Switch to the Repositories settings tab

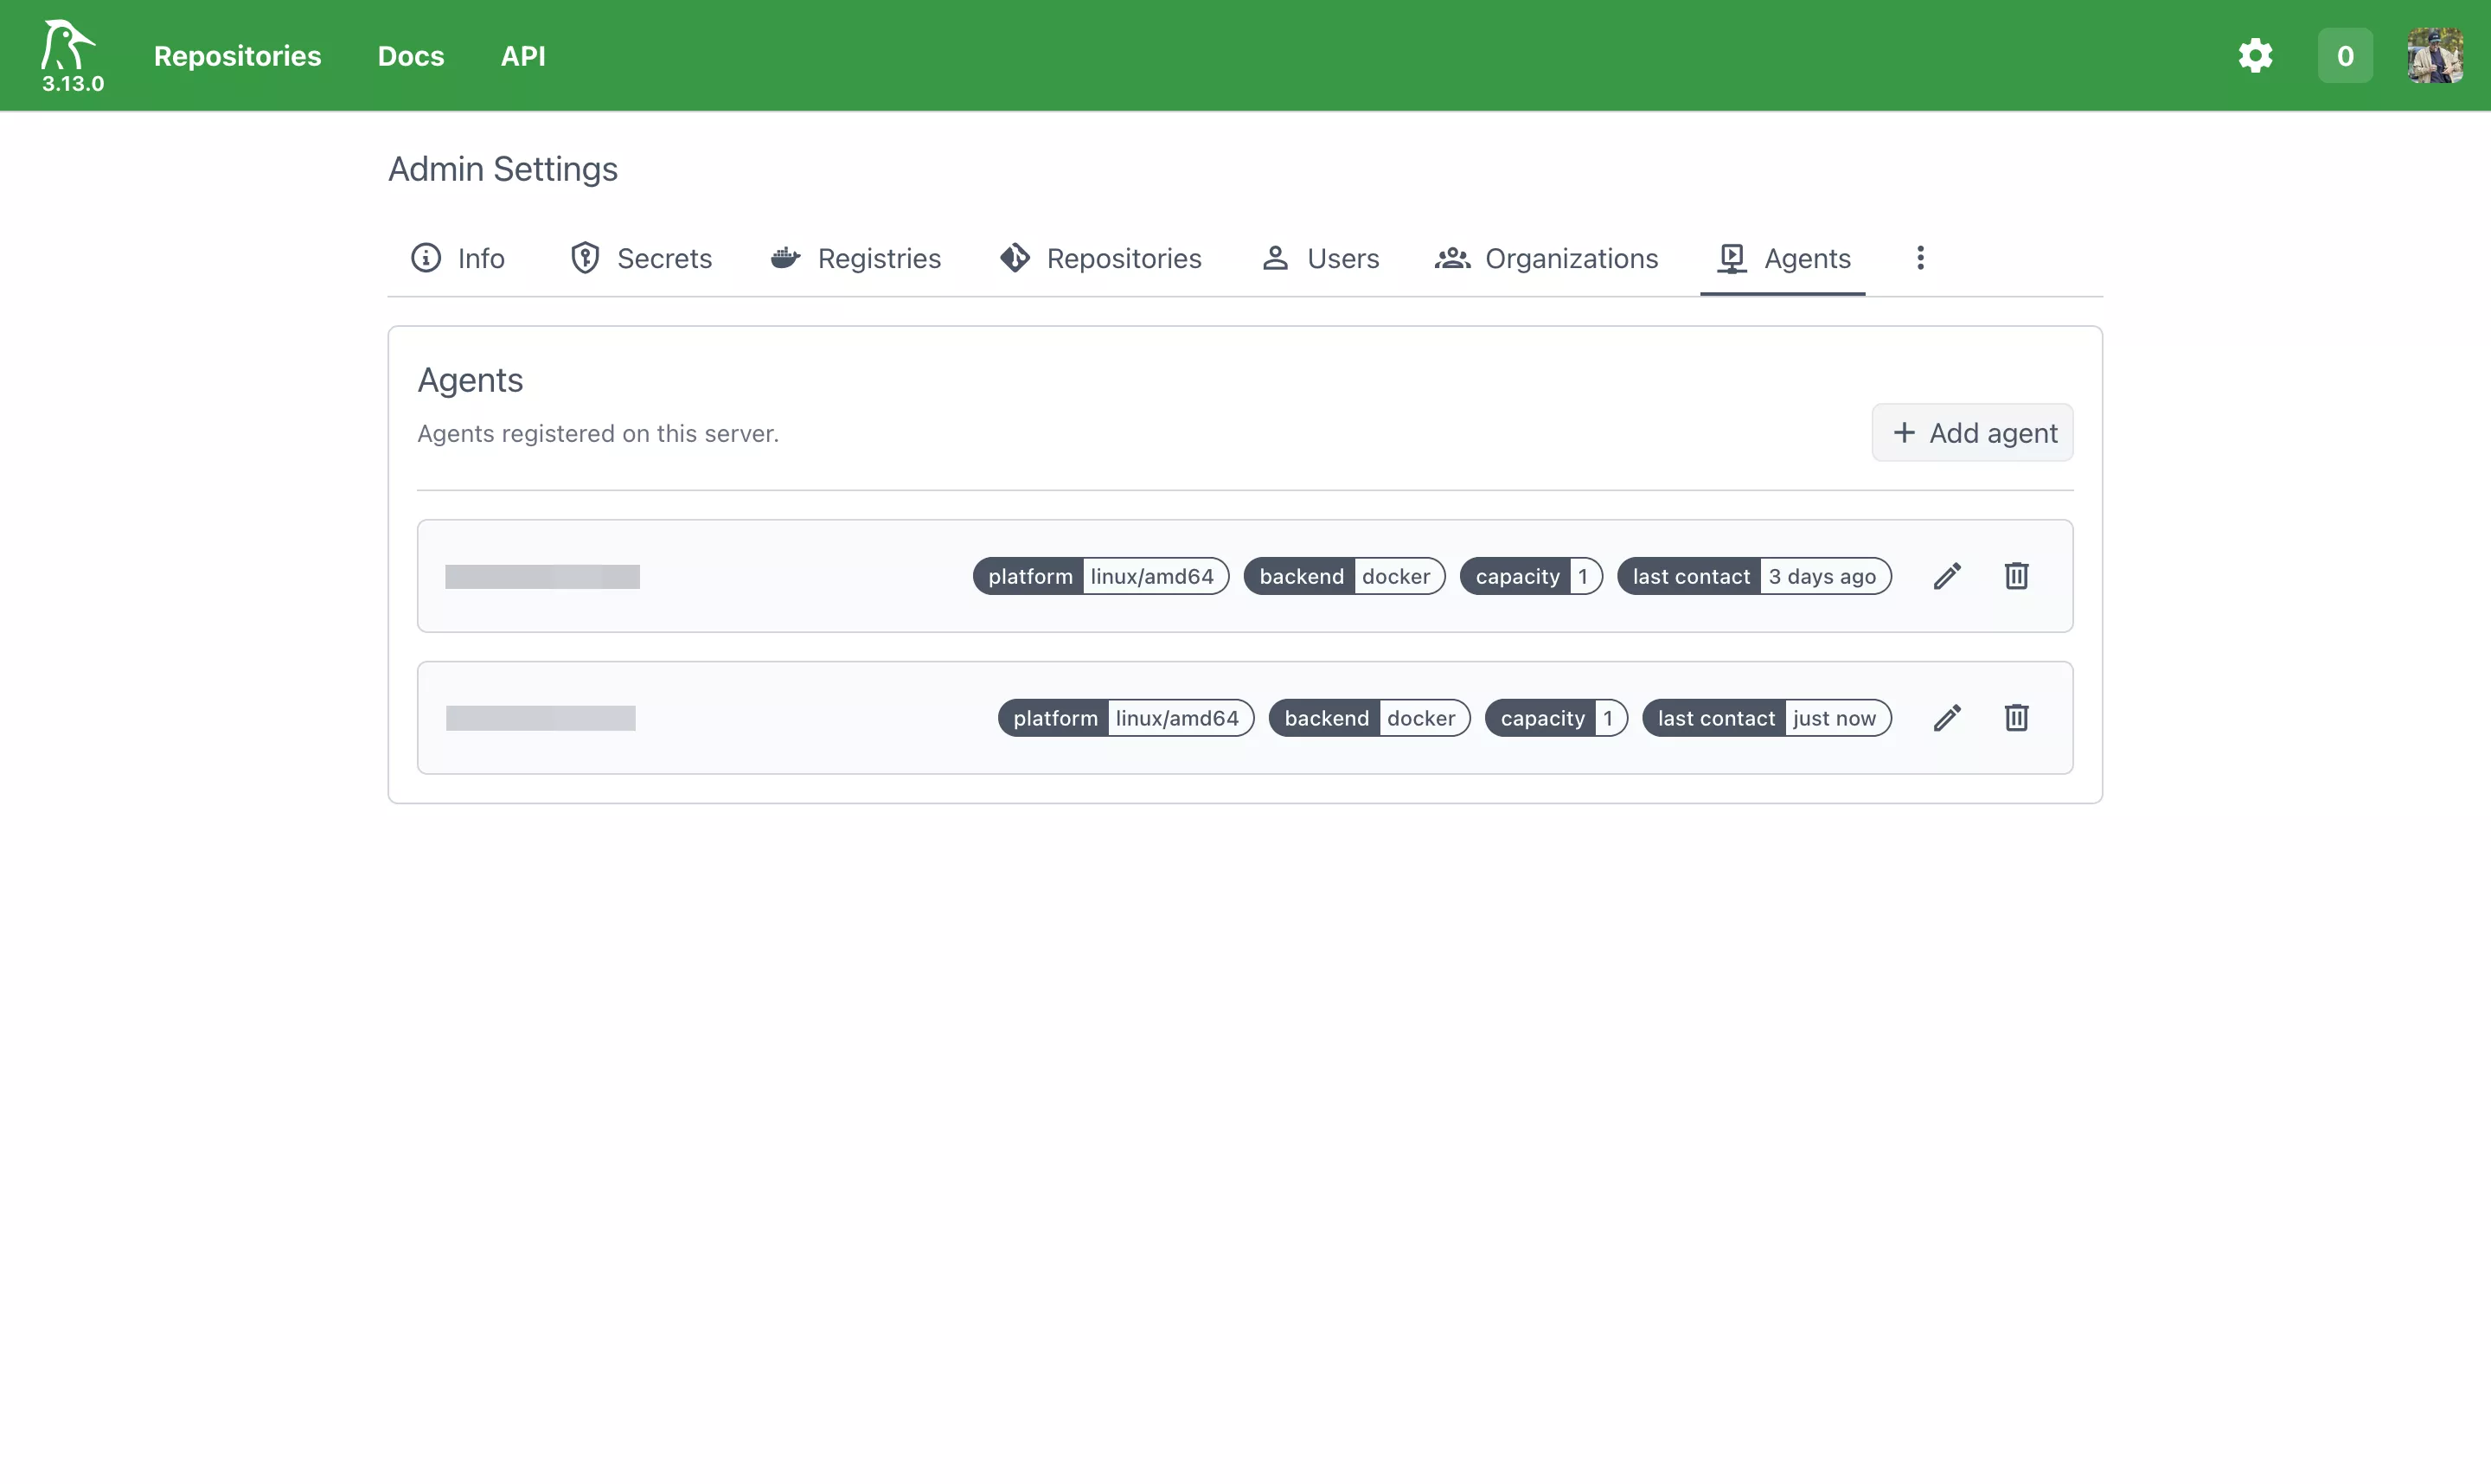1100,258
